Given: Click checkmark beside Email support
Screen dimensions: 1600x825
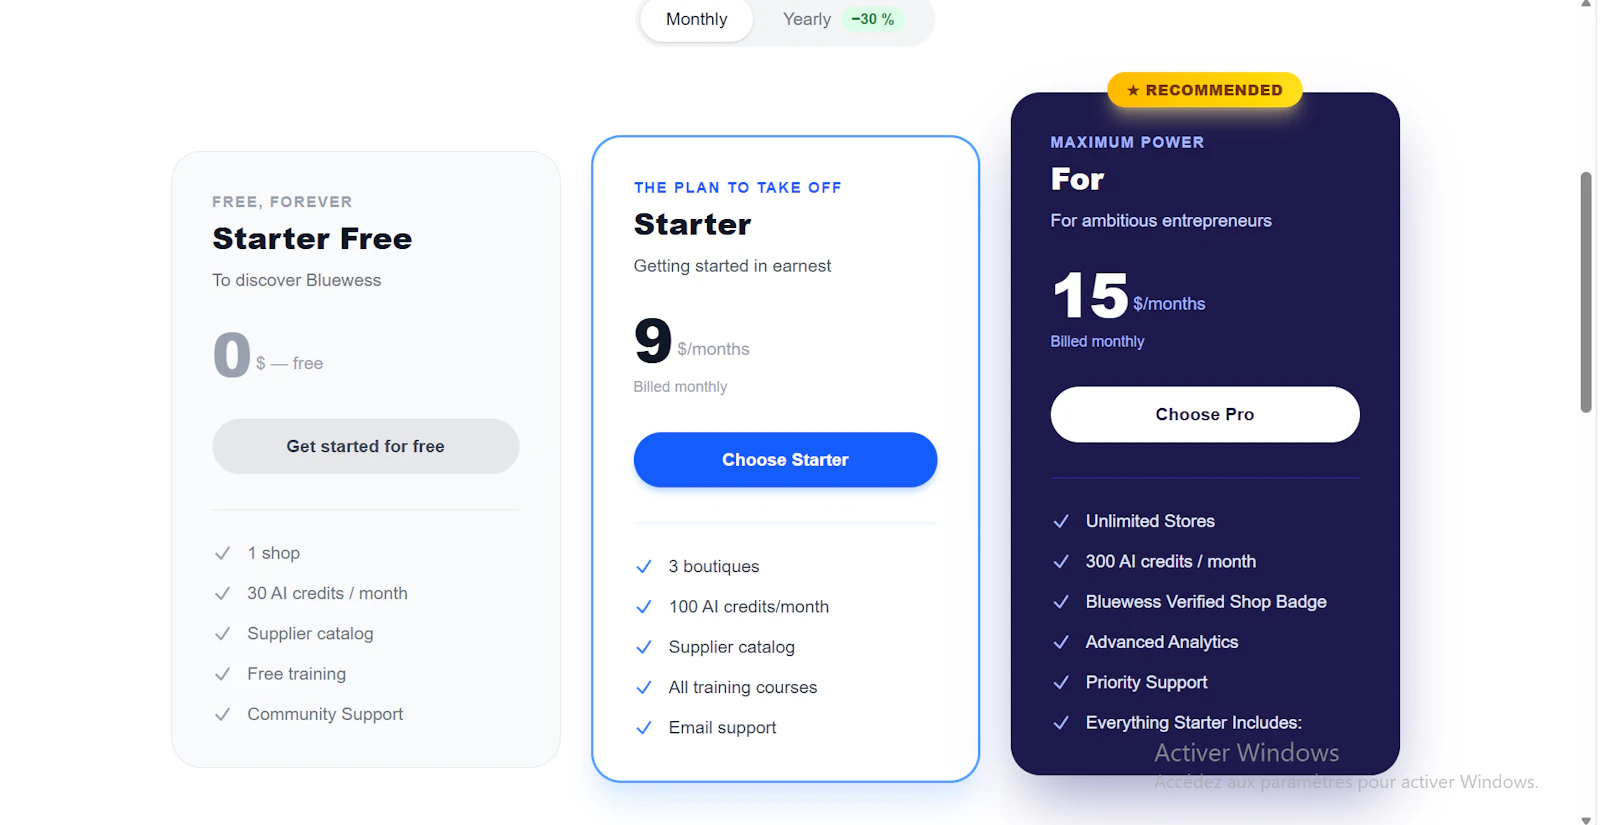Looking at the screenshot, I should point(644,728).
